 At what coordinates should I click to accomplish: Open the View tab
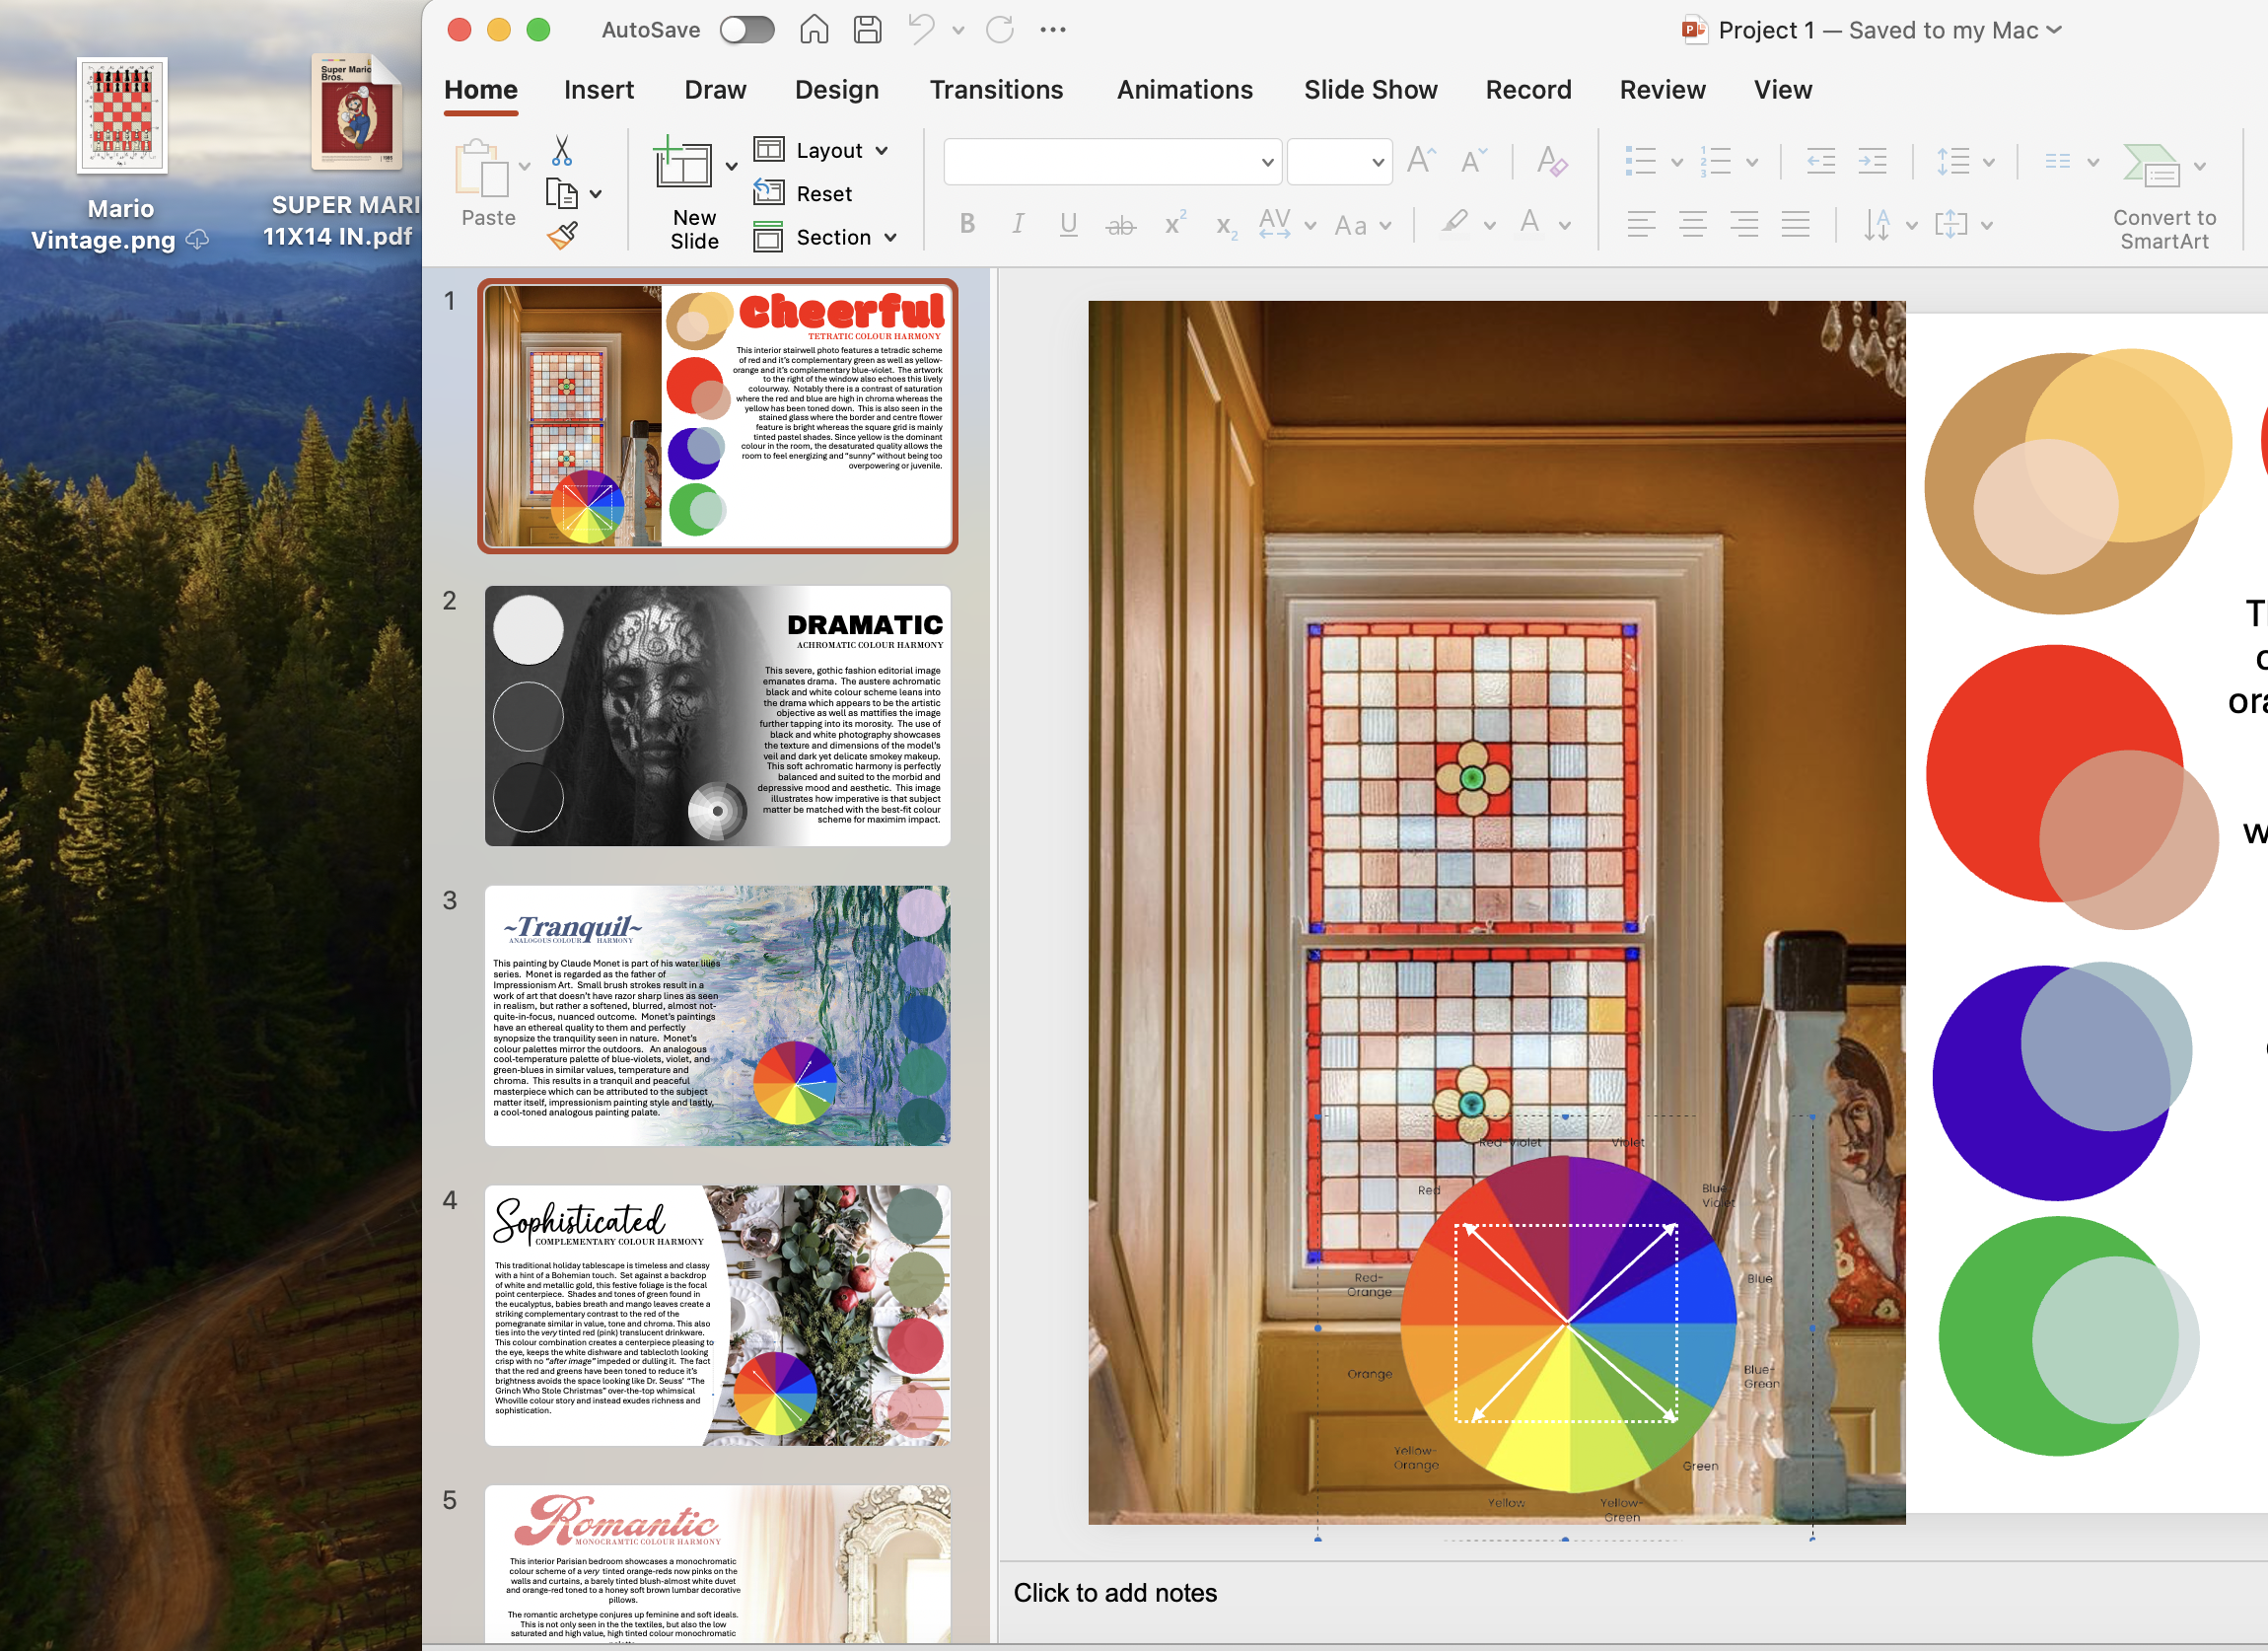[1783, 90]
